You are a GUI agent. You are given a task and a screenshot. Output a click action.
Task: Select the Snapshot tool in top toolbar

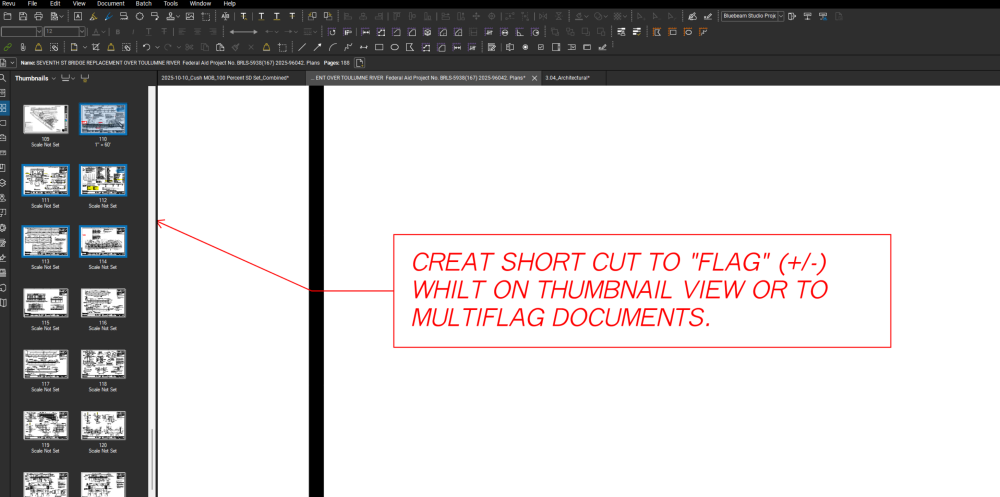(205, 16)
